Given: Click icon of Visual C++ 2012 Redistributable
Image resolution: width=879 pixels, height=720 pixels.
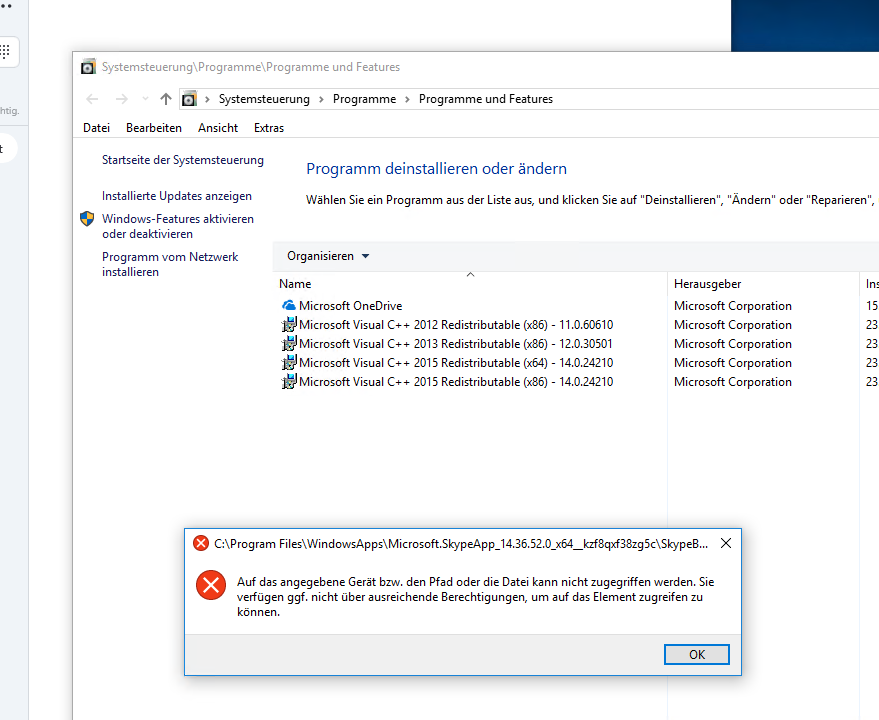Looking at the screenshot, I should [289, 325].
